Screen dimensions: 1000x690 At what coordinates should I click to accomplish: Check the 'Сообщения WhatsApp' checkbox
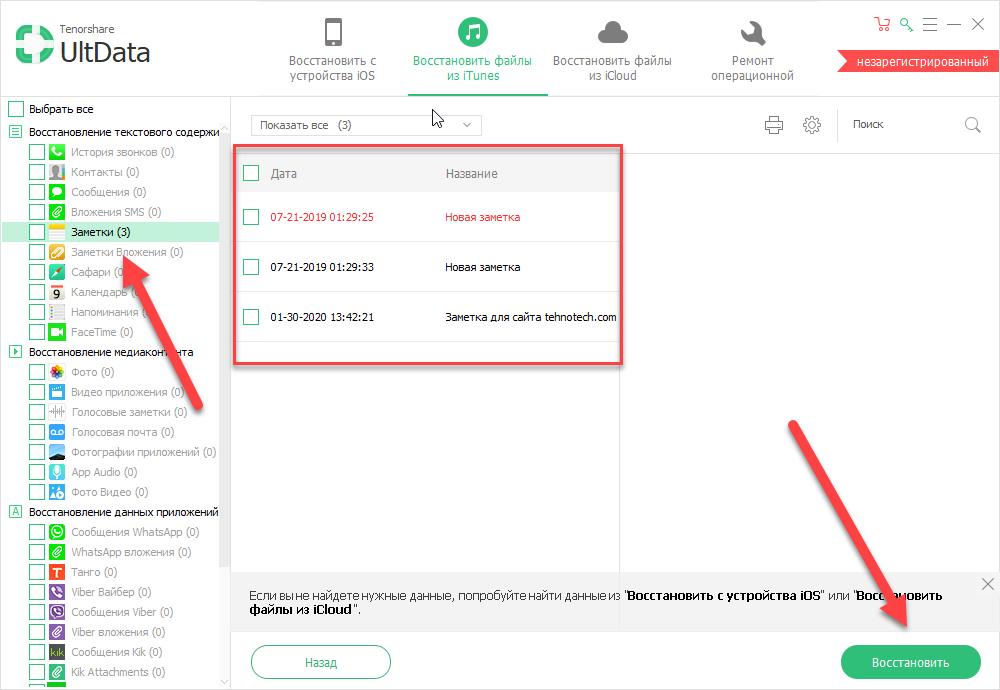[x=37, y=532]
